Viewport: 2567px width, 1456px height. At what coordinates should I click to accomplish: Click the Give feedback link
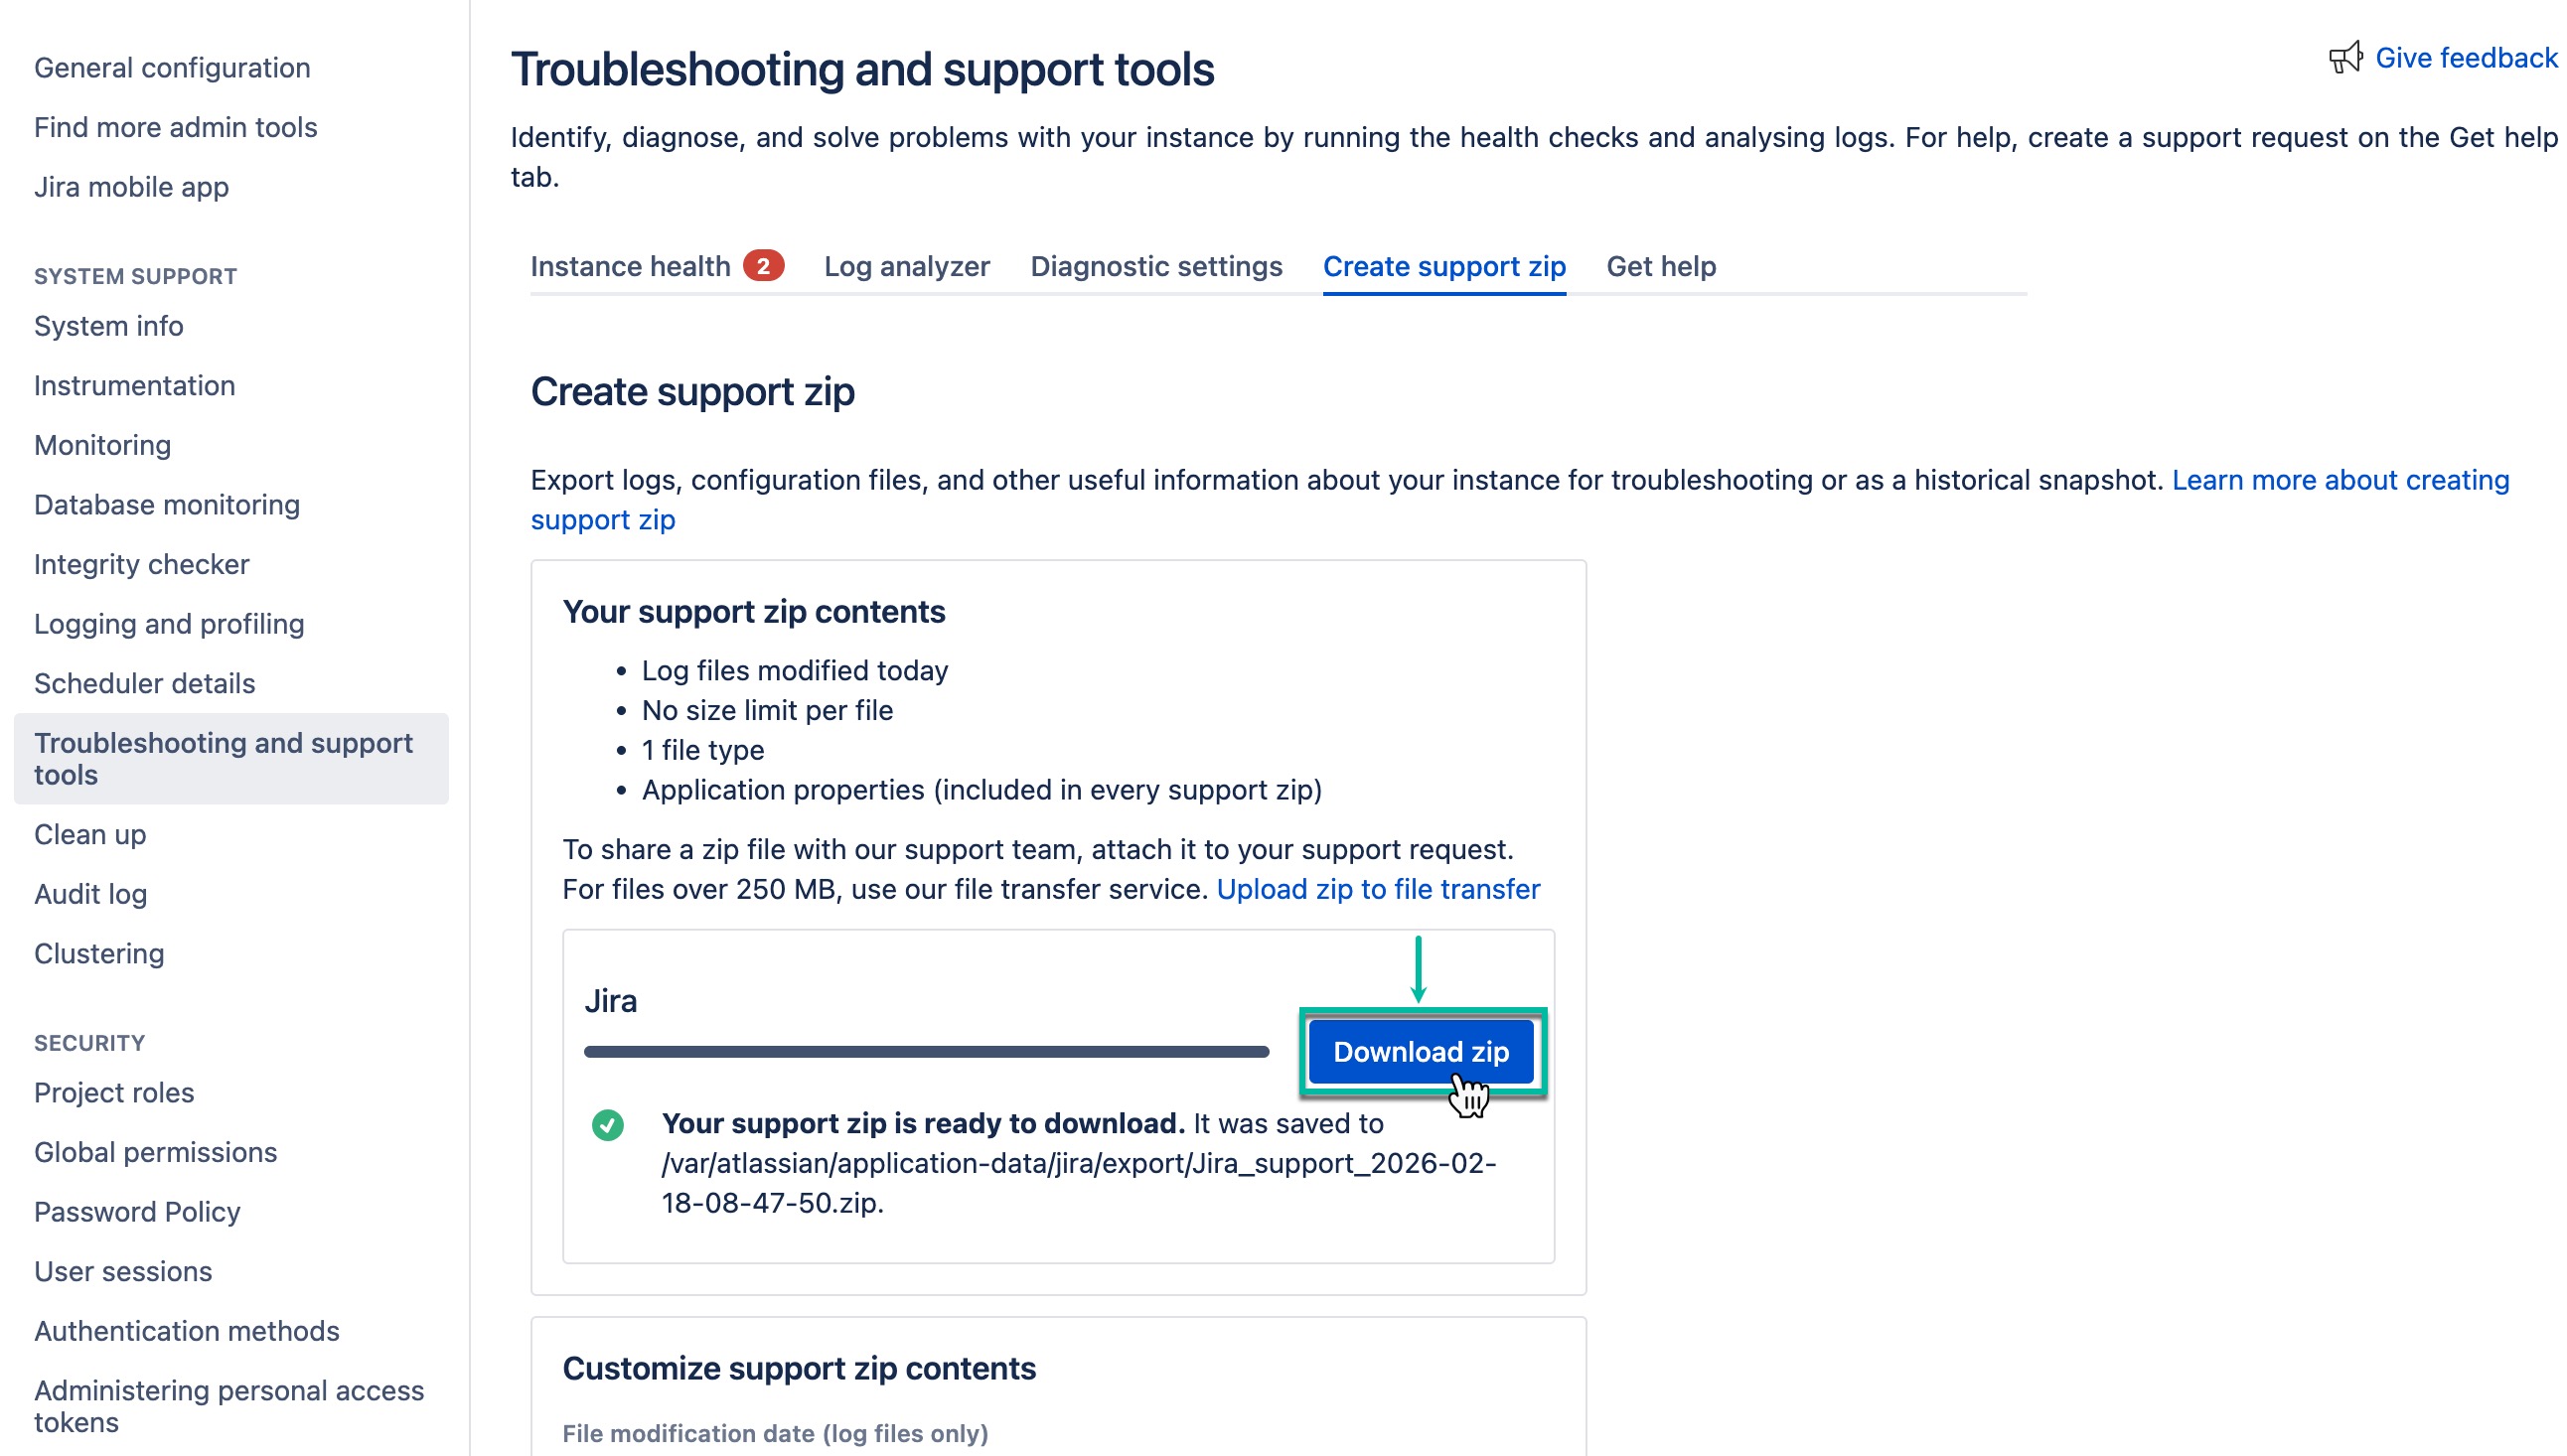(x=2464, y=57)
